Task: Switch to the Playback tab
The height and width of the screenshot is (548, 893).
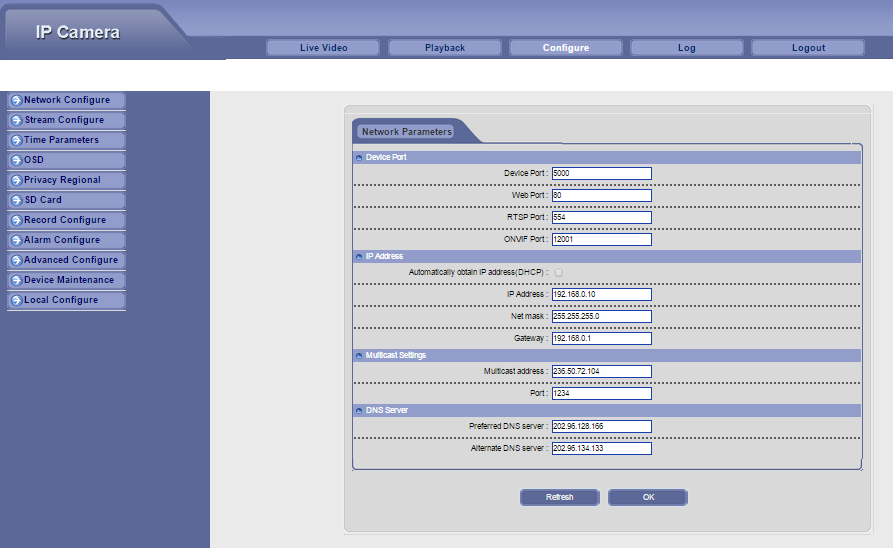Action: coord(444,48)
